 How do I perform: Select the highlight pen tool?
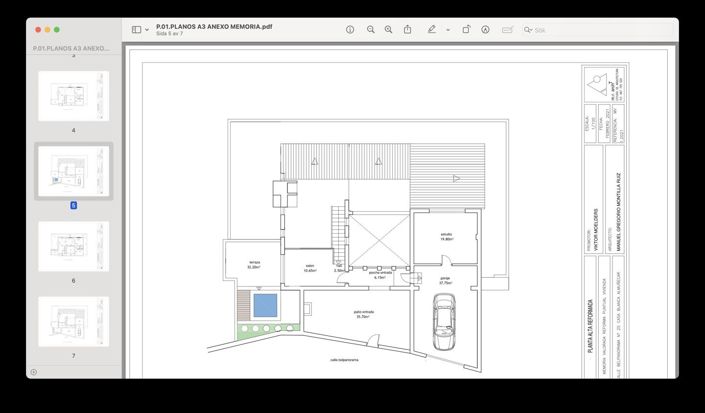[x=432, y=30]
